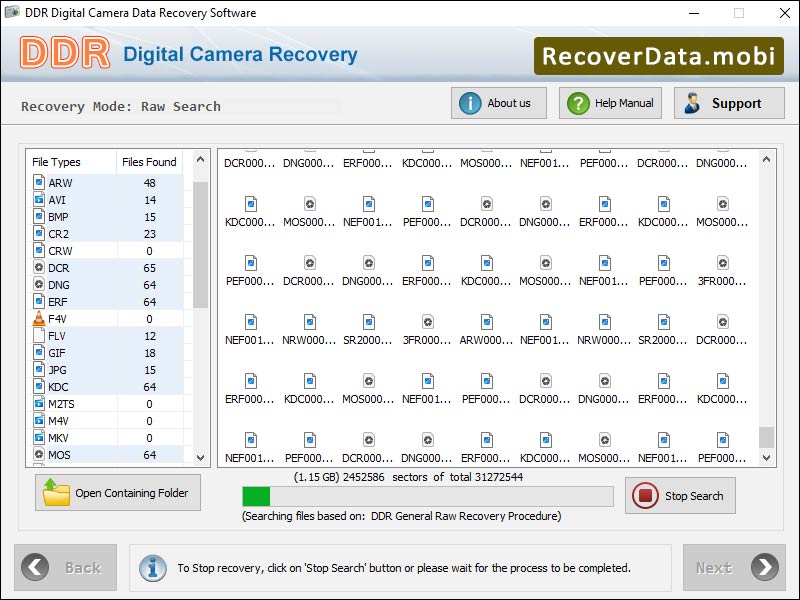
Task: Click the Support person icon
Action: pyautogui.click(x=692, y=103)
